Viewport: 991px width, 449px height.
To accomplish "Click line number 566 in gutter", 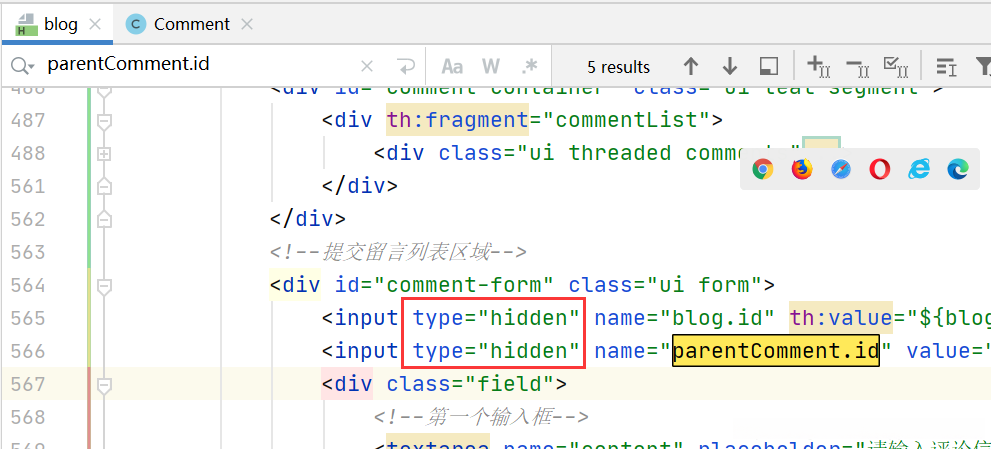I will point(28,351).
